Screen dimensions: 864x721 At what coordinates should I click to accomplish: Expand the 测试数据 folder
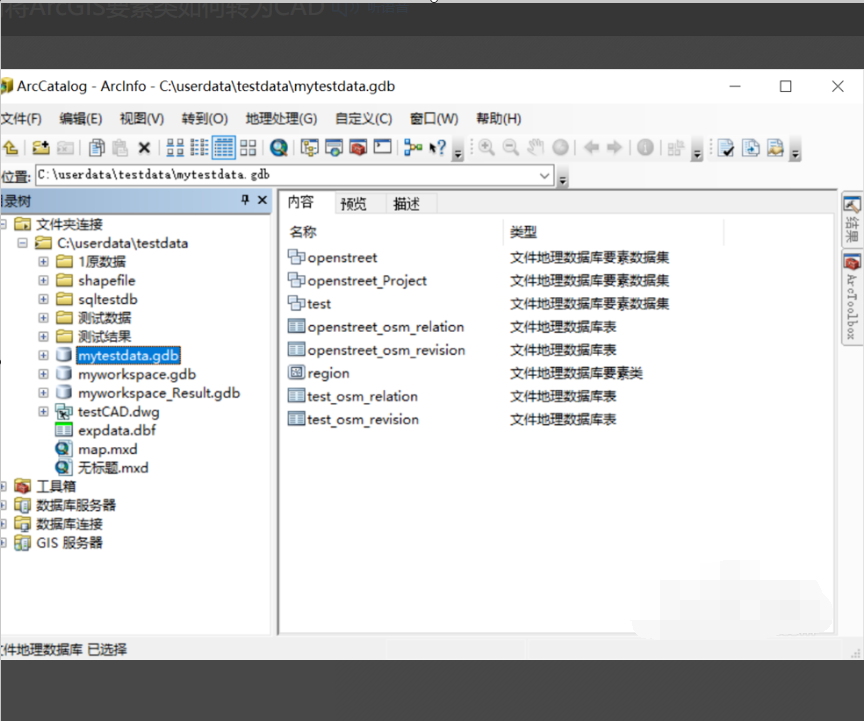[x=43, y=318]
